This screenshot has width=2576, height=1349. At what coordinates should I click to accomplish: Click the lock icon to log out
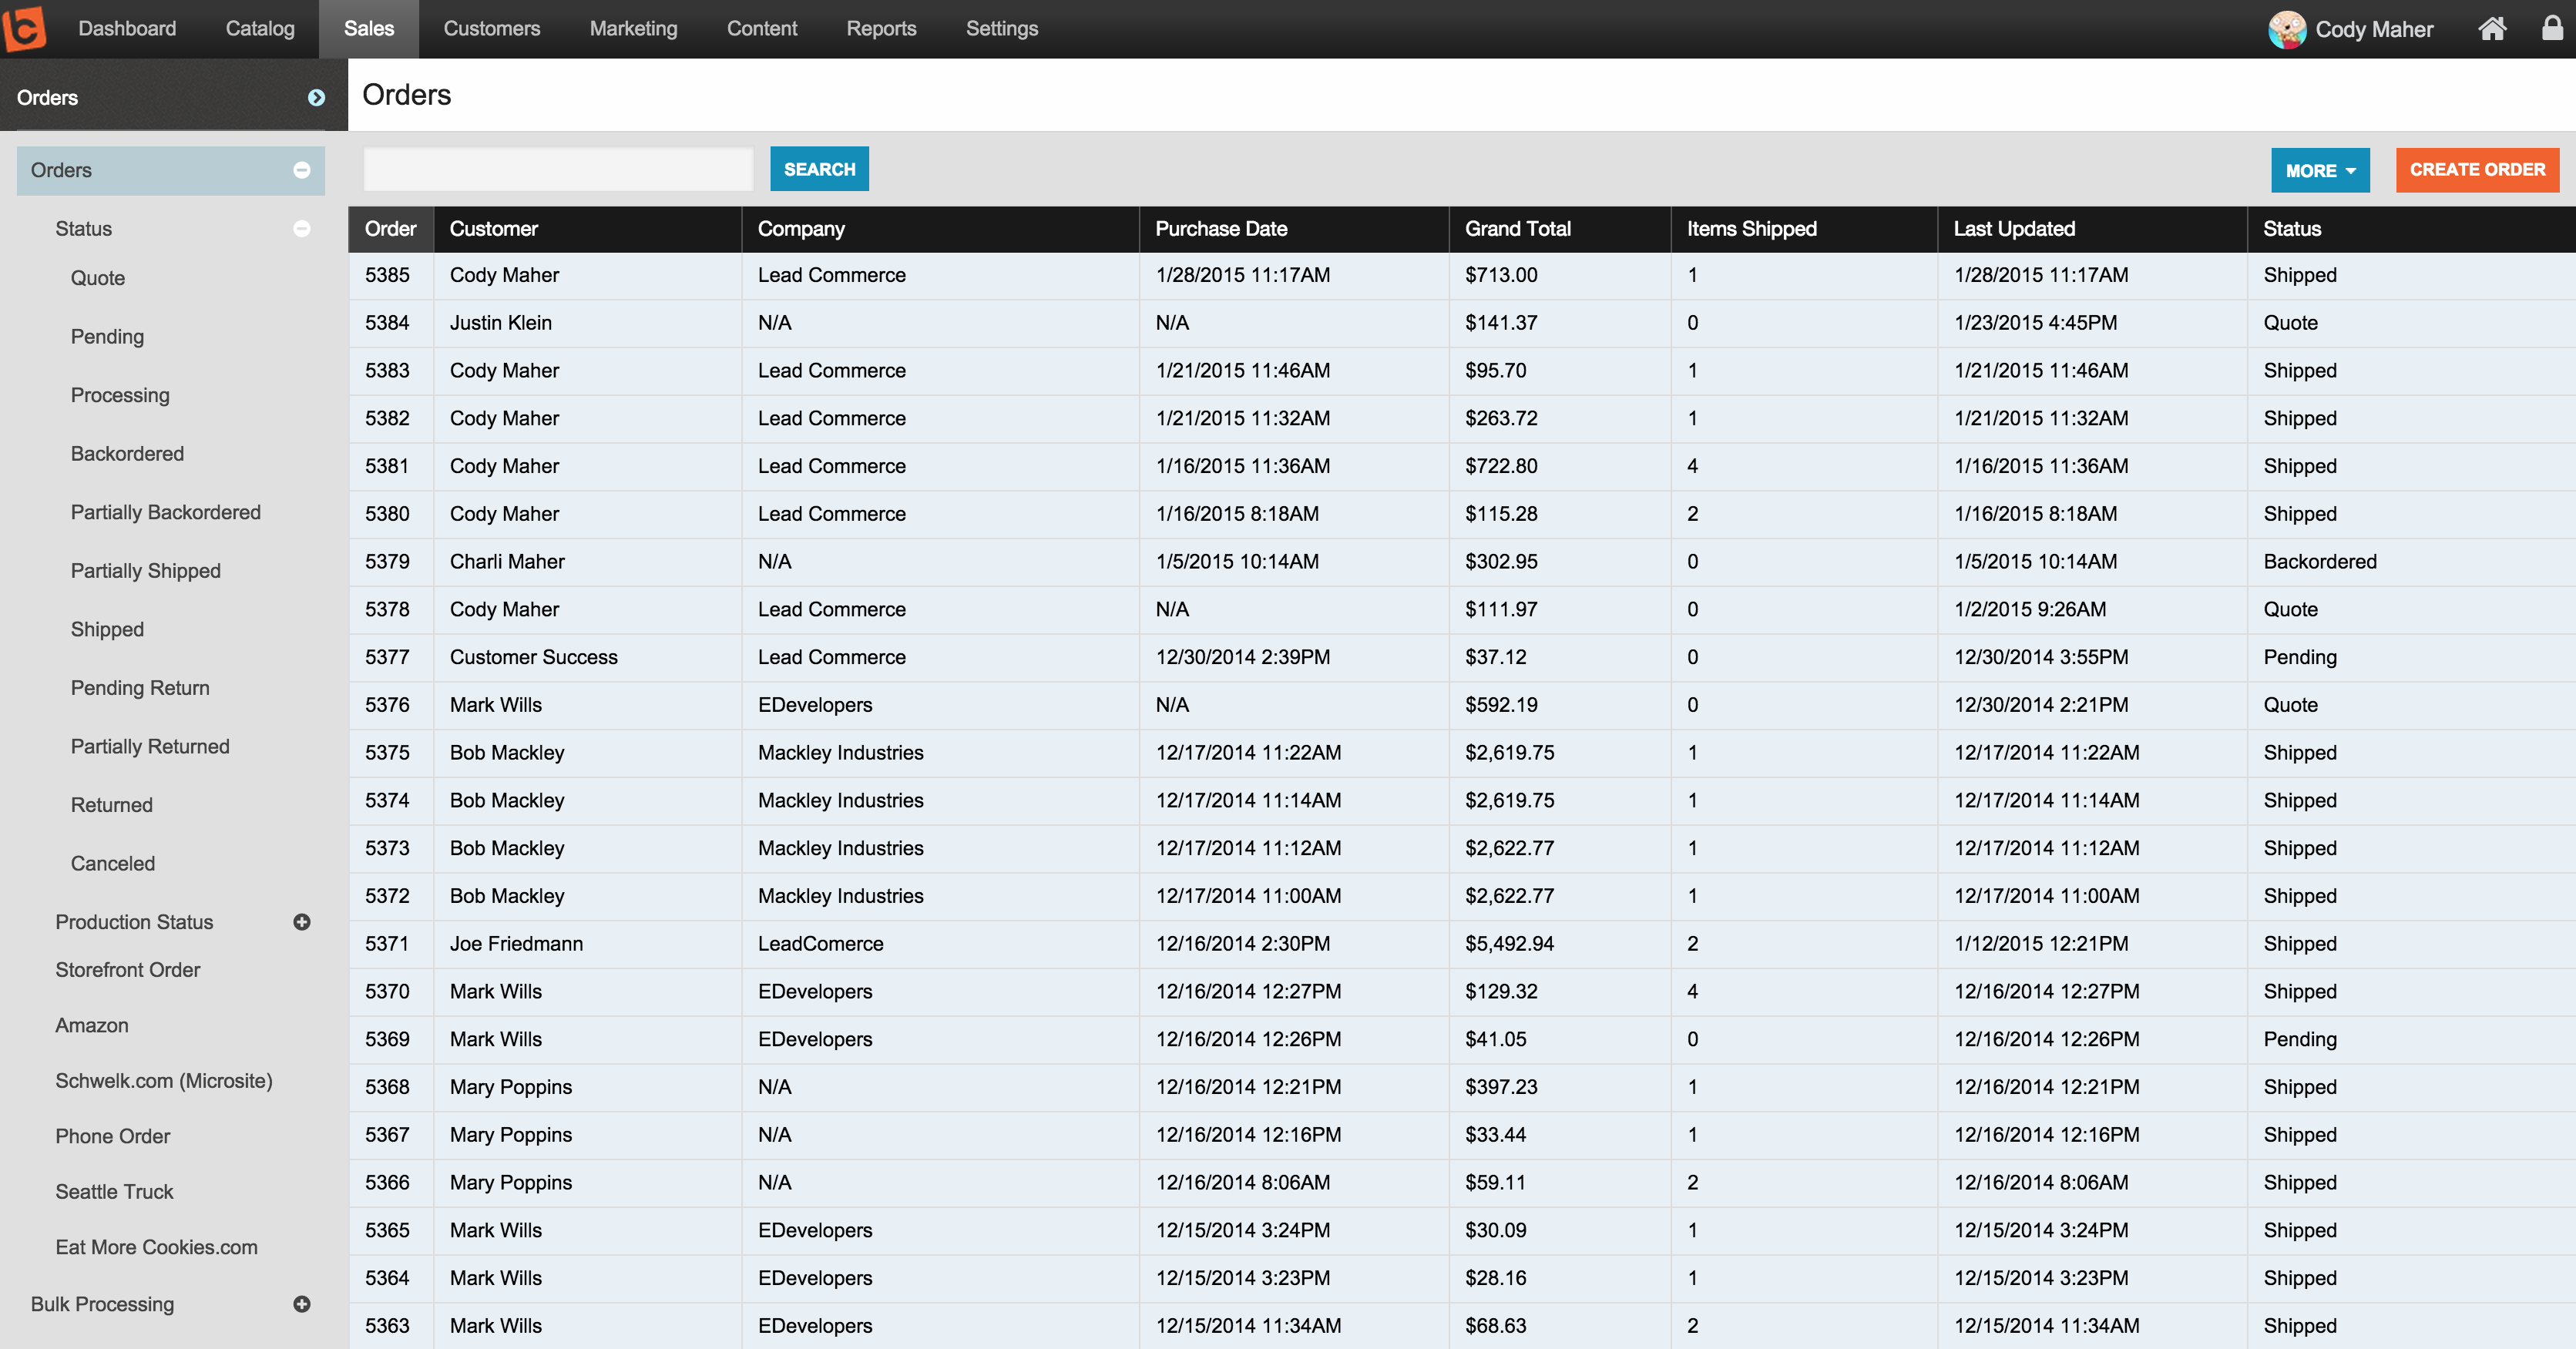(x=2552, y=28)
